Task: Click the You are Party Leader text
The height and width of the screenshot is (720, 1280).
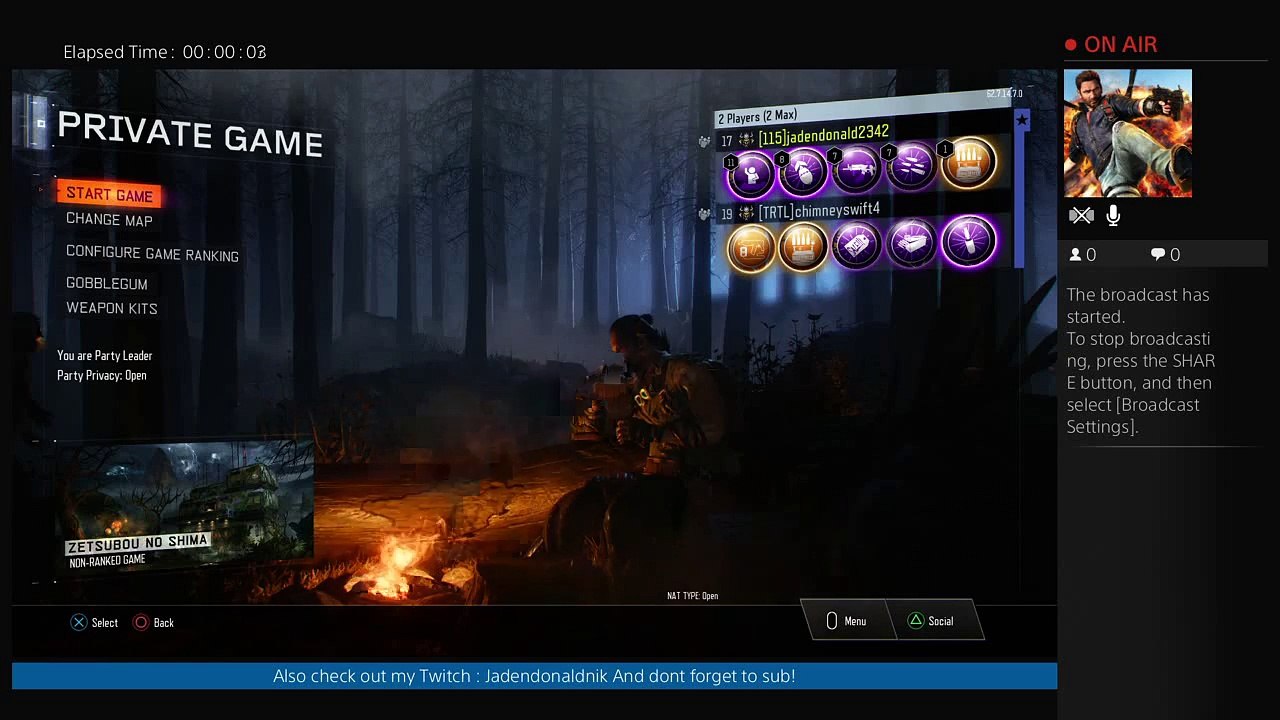Action: (105, 356)
